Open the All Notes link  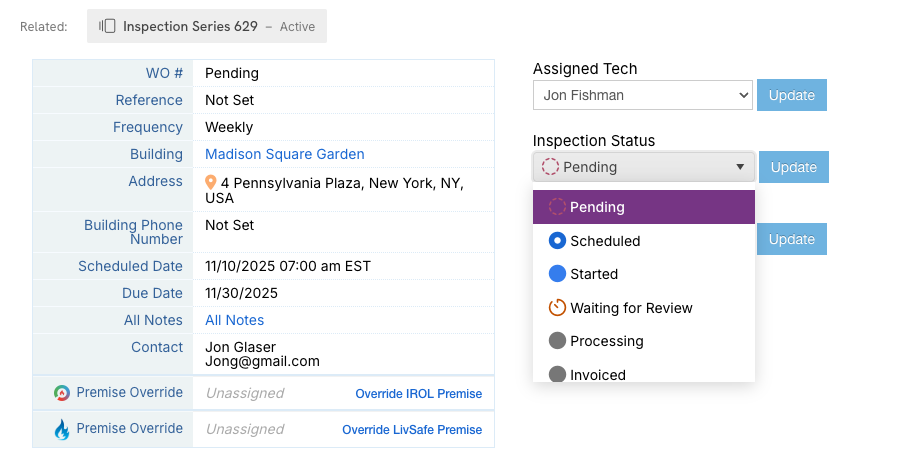click(234, 320)
